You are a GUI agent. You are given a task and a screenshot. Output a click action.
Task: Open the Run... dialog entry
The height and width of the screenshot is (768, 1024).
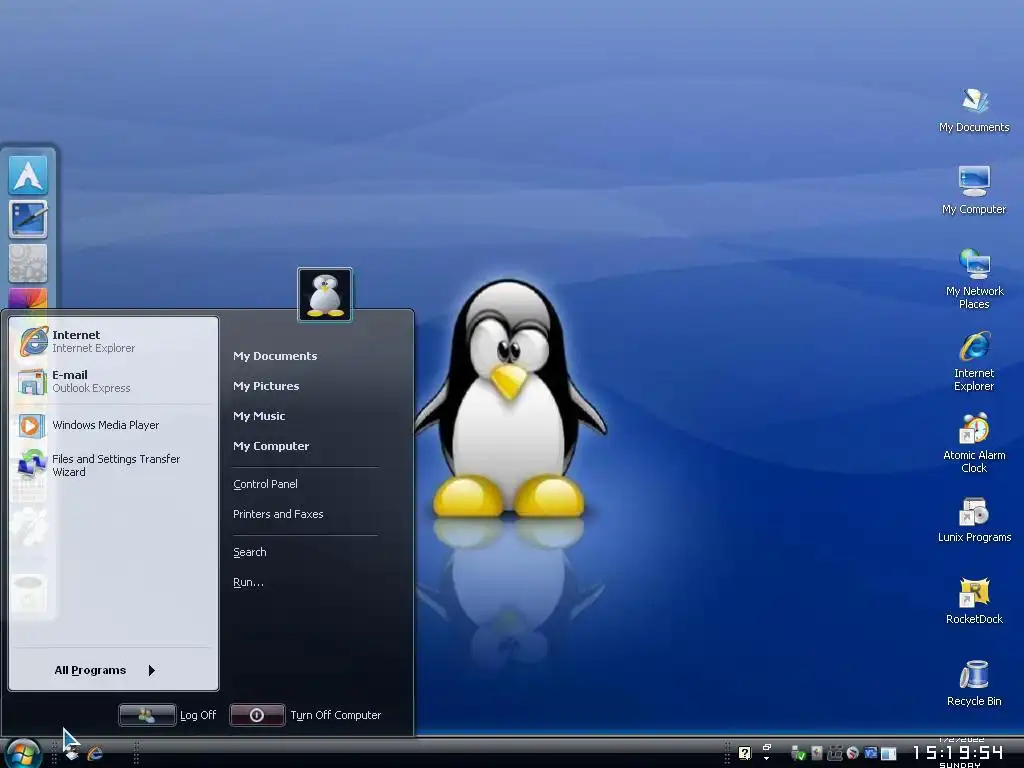(248, 582)
